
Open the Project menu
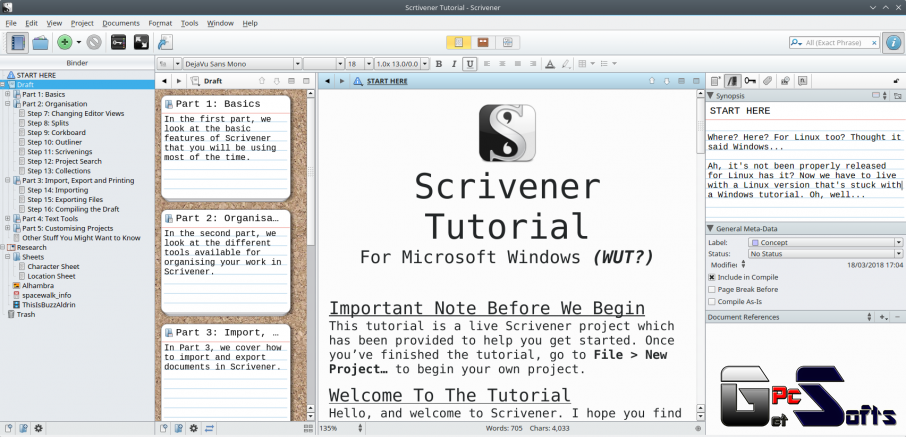point(82,23)
